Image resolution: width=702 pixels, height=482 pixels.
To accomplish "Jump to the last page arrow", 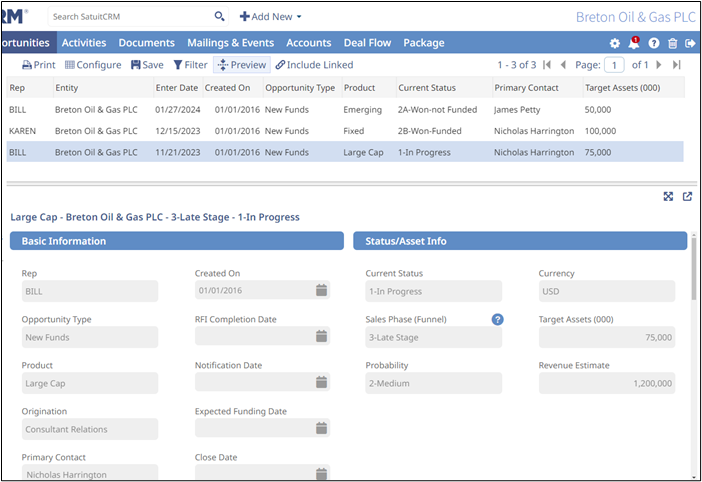I will coord(676,65).
